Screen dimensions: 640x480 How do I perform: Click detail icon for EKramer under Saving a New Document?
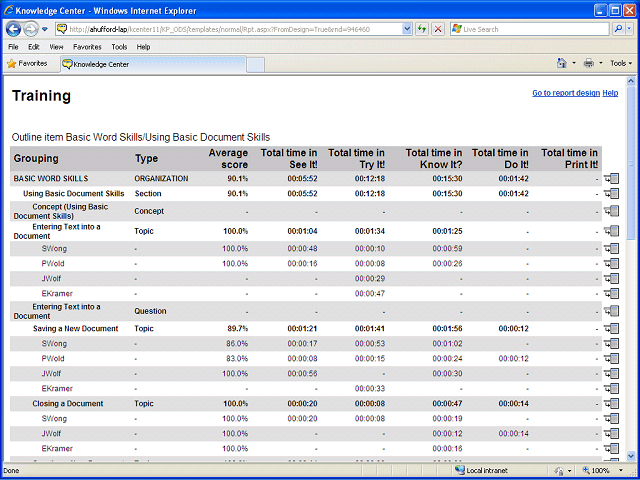point(612,389)
